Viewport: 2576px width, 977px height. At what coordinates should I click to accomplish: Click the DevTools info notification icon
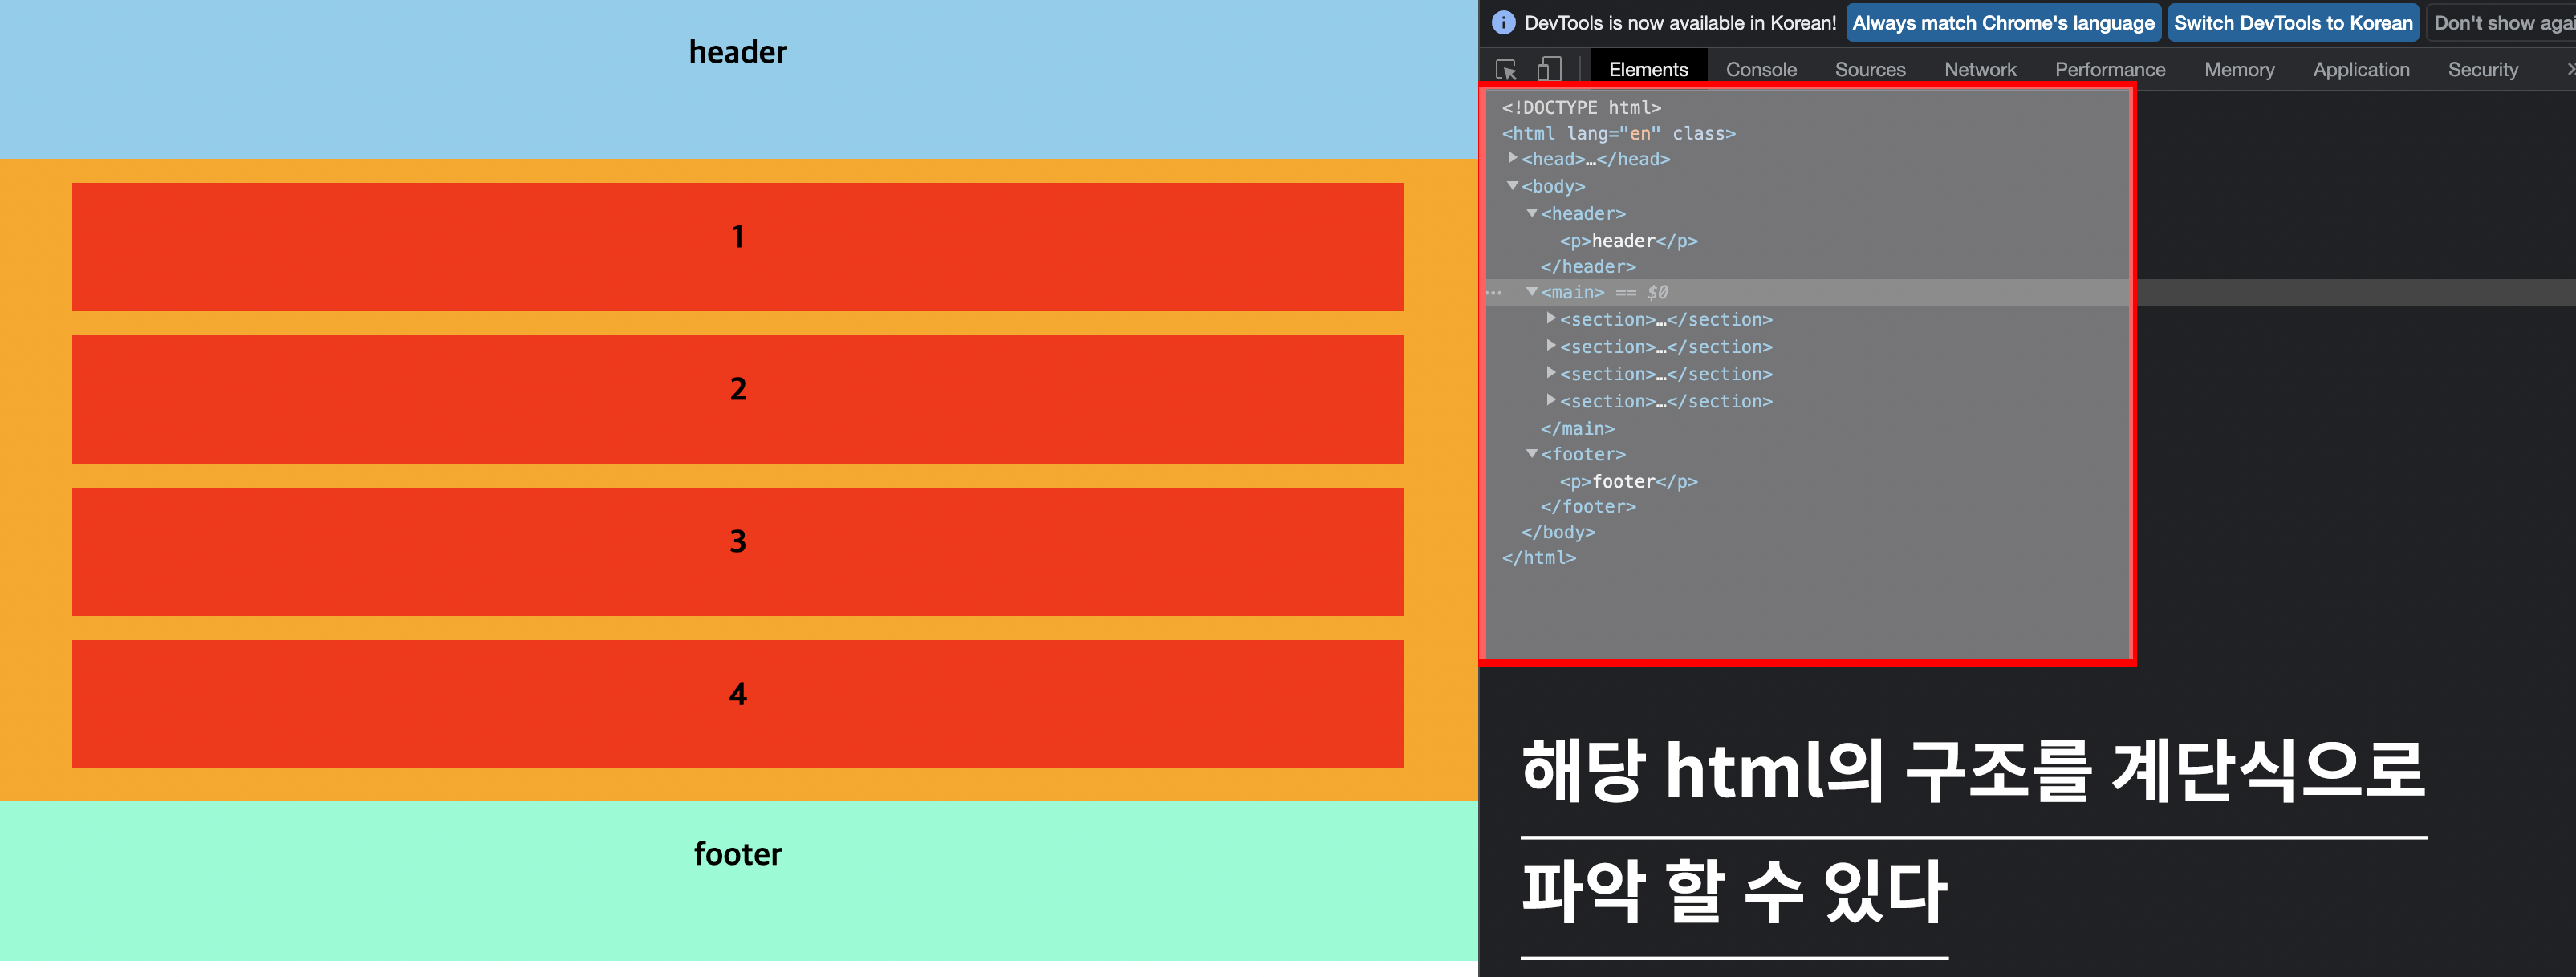1503,23
